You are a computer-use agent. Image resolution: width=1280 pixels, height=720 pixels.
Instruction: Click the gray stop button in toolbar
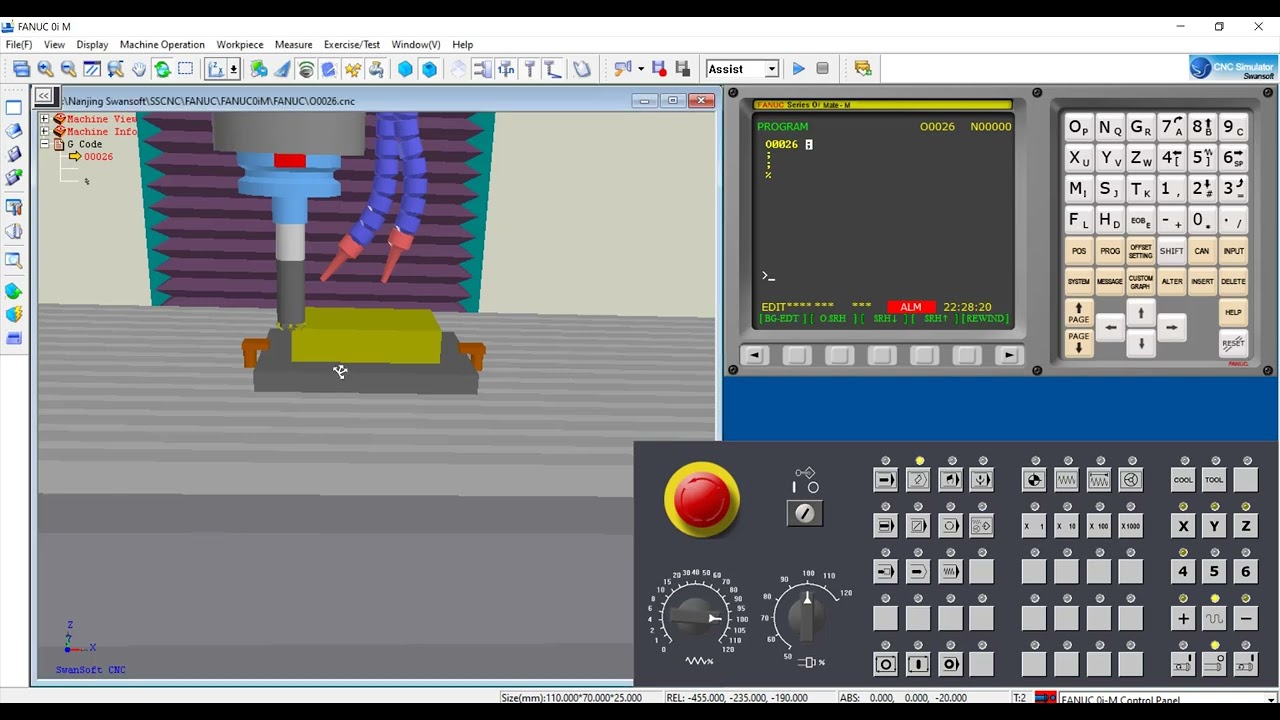[x=822, y=69]
